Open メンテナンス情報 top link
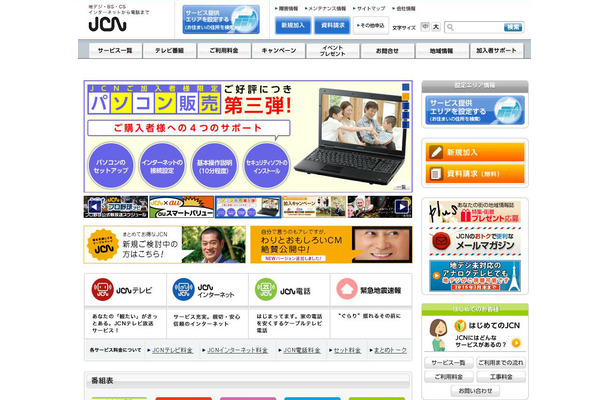610x400 pixels. 325,8
